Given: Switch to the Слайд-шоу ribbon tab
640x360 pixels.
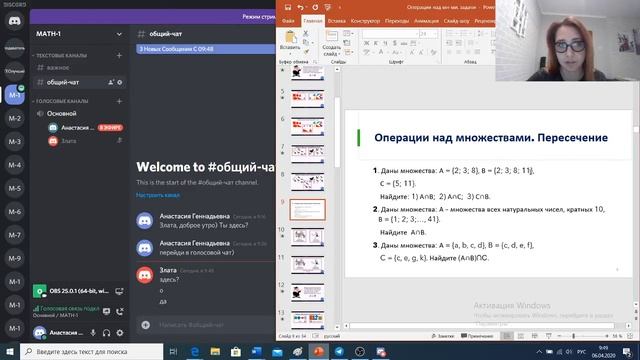Looking at the screenshot, I should (456, 21).
